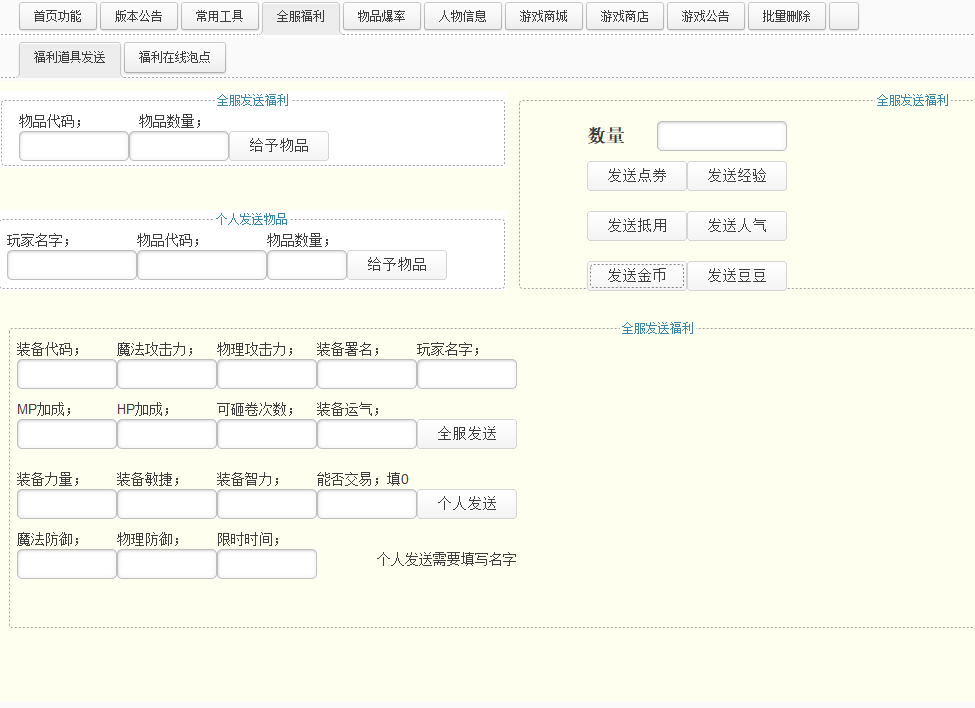Click the 玩家名字 field in 个人发送物品
Viewport: 975px width, 708px height.
tap(71, 265)
